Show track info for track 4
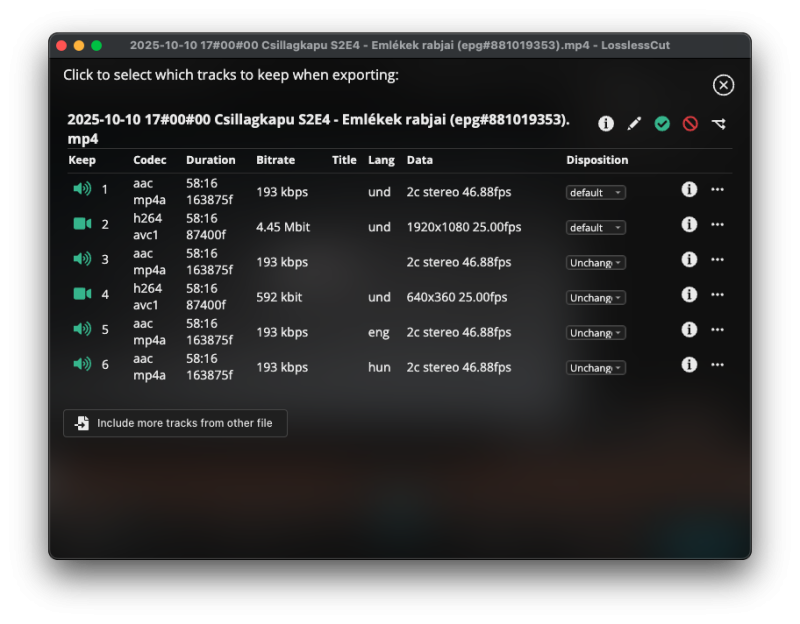Viewport: 800px width, 624px height. click(x=689, y=294)
